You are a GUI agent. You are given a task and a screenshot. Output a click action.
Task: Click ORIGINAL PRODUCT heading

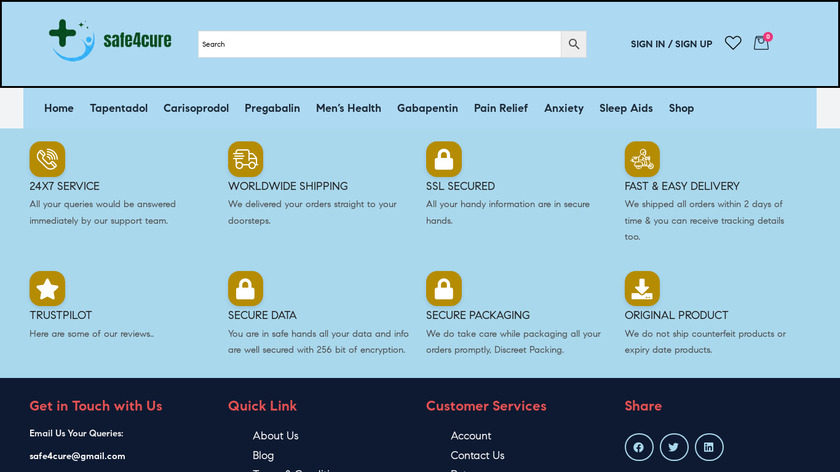[676, 316]
